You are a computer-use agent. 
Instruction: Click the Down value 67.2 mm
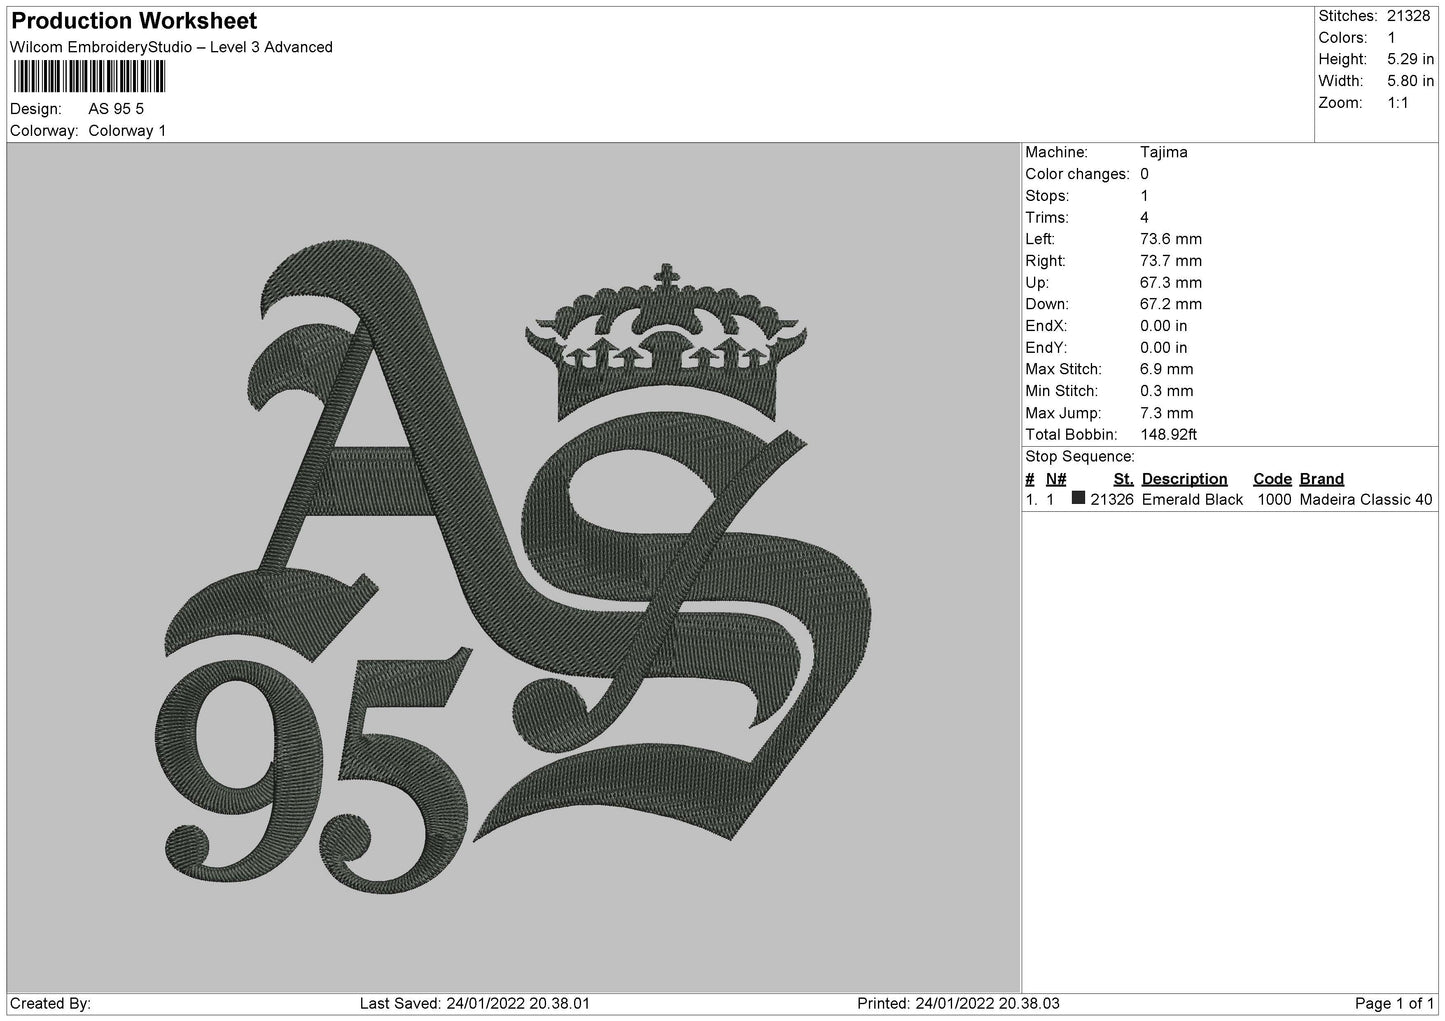[x=1171, y=304]
